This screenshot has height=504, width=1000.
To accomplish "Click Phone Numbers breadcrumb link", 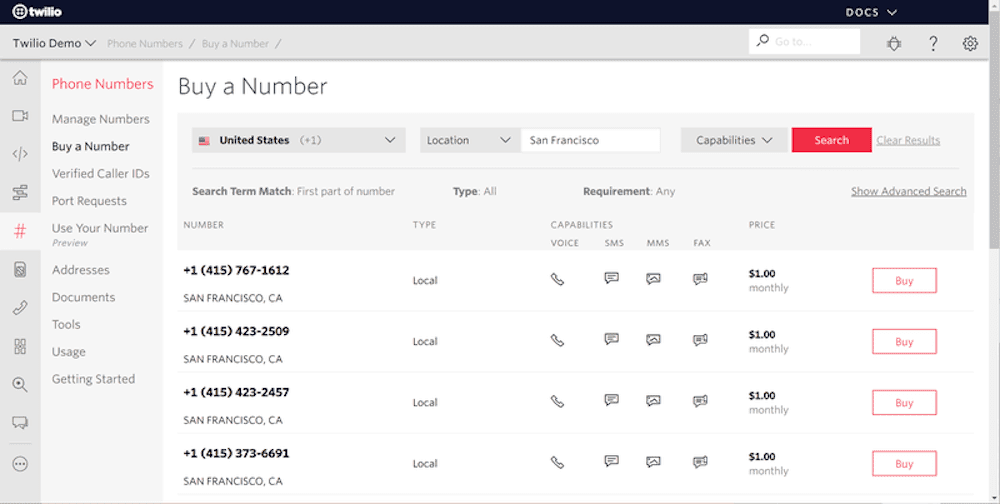I will pos(145,43).
